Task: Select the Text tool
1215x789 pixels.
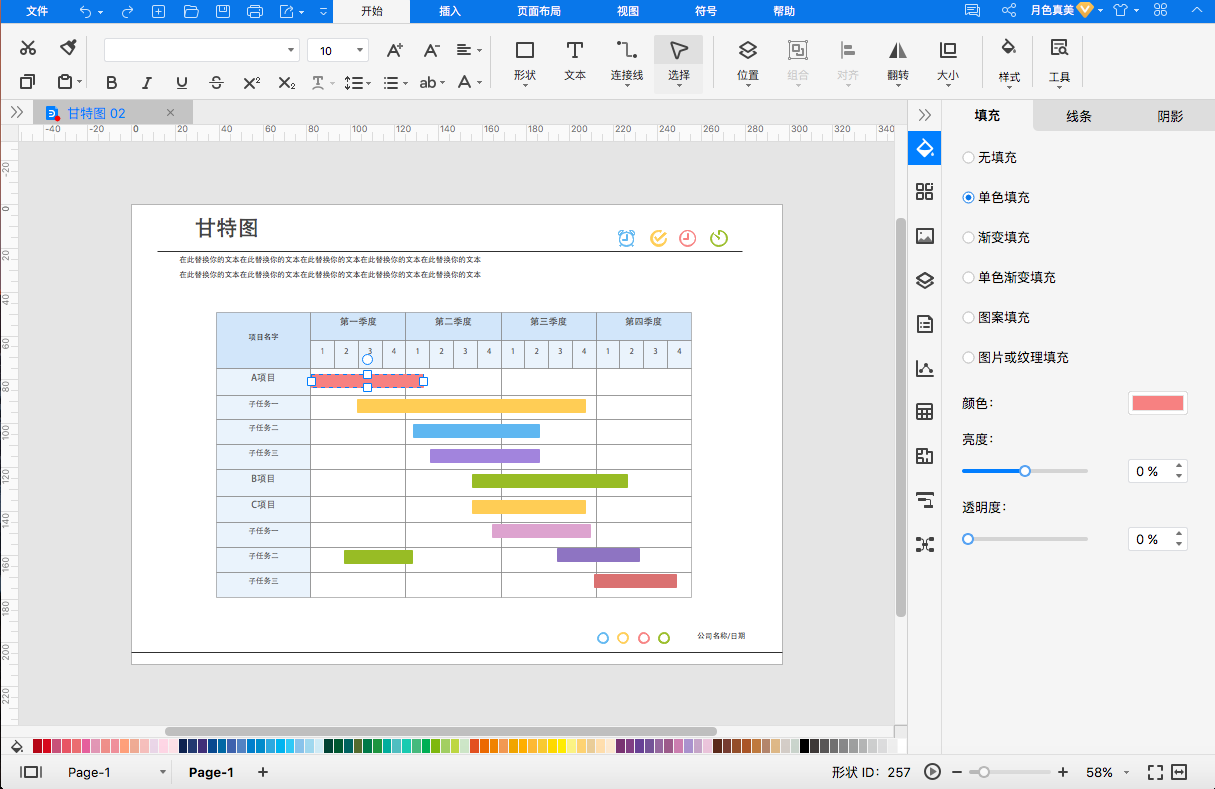Action: coord(575,60)
